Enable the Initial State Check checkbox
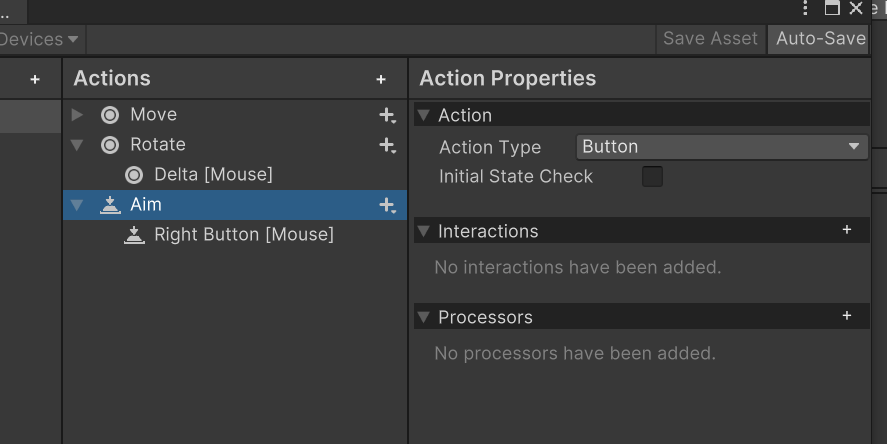This screenshot has height=444, width=887. click(652, 177)
